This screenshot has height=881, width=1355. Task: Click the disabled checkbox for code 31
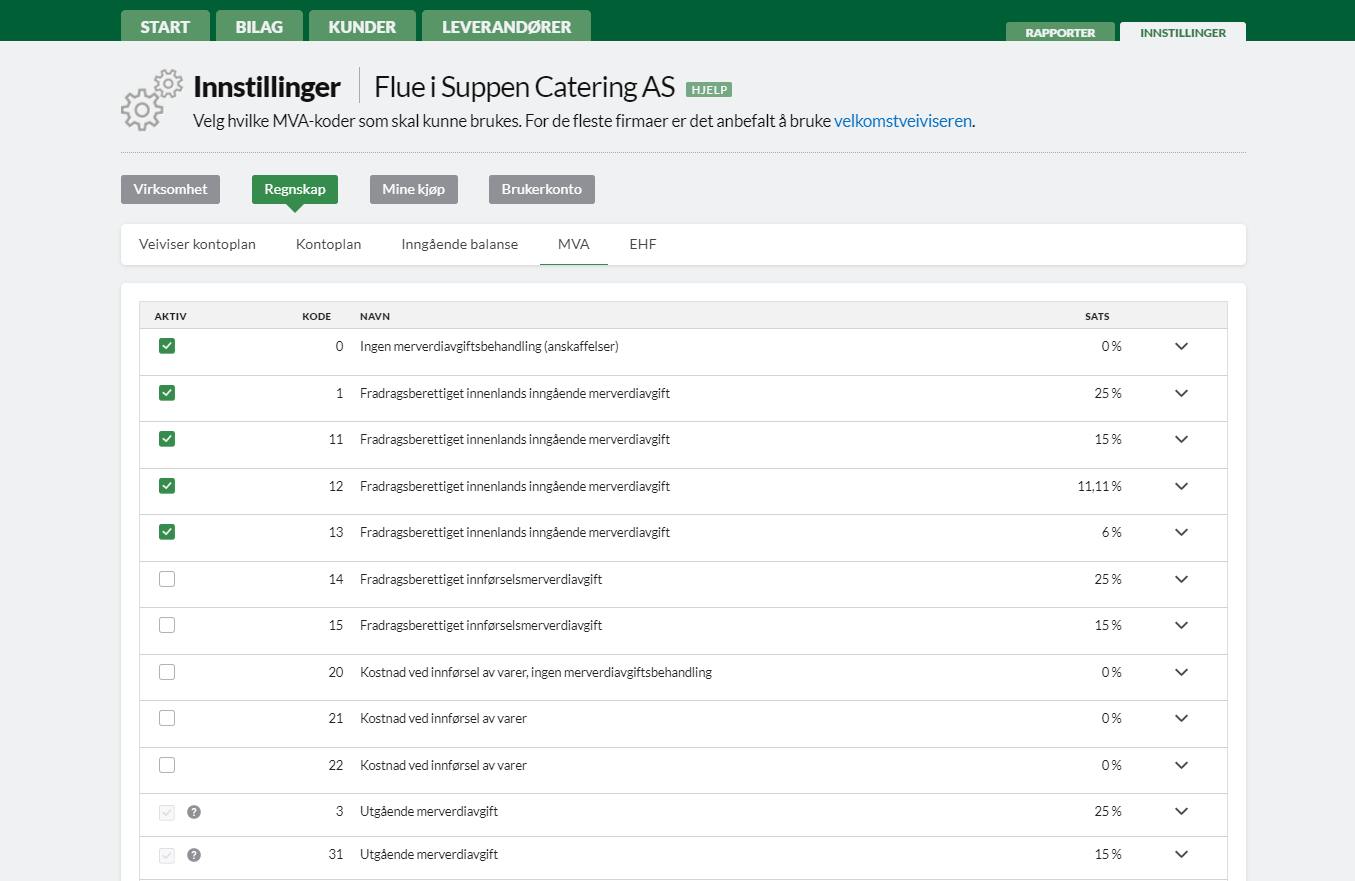coord(167,855)
